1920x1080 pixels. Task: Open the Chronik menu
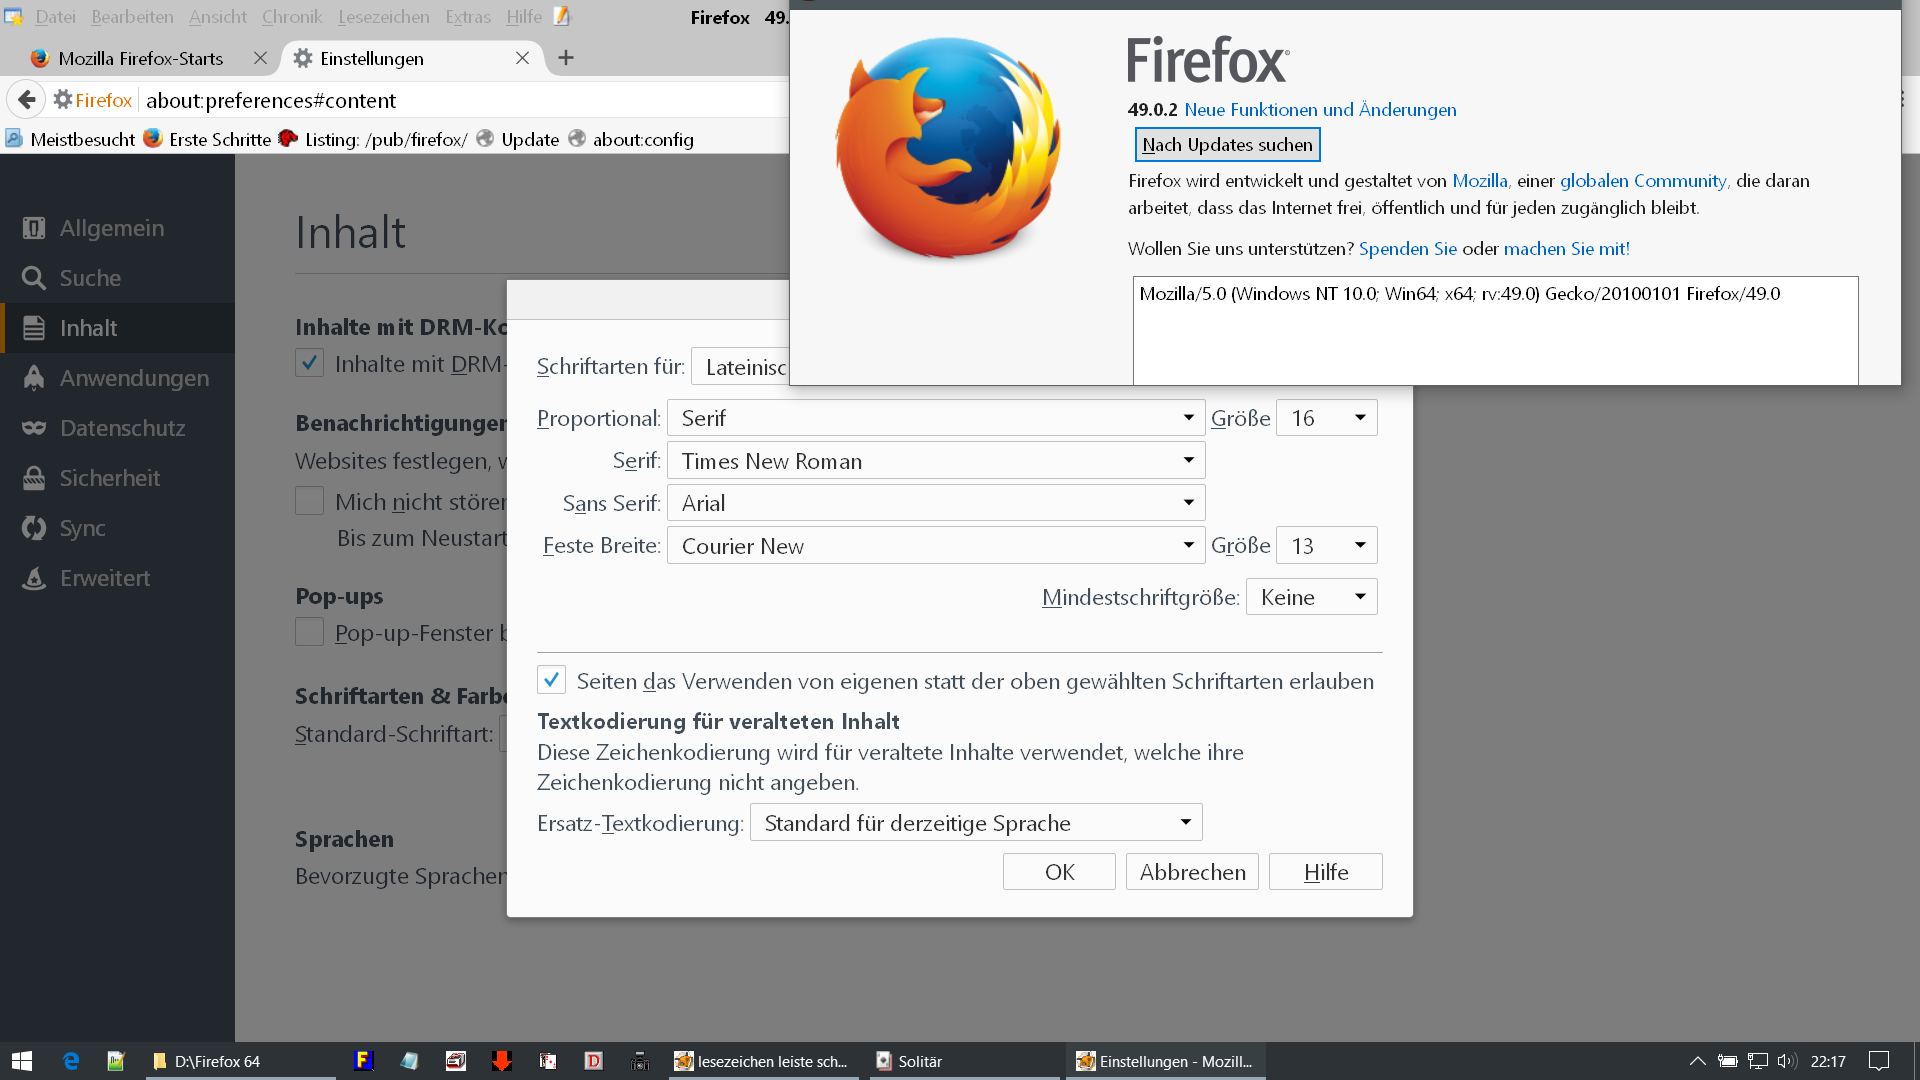291,17
